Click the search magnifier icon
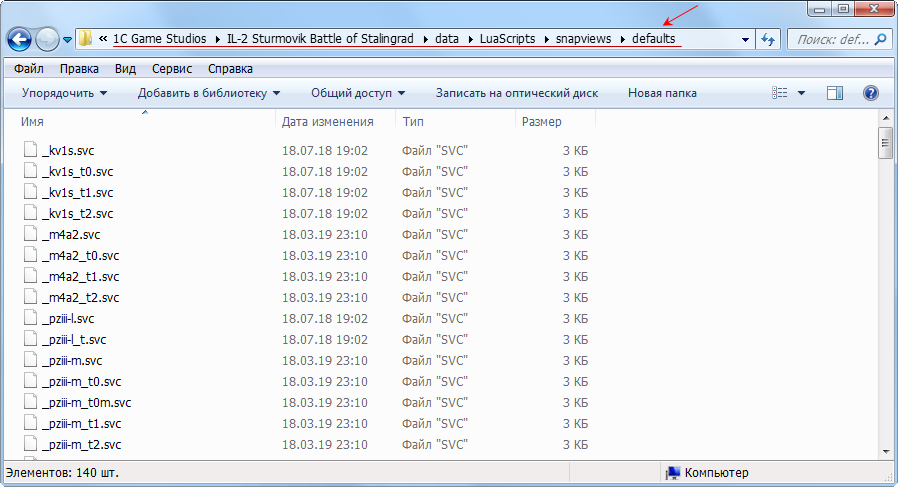Image resolution: width=898 pixels, height=487 pixels. [880, 40]
